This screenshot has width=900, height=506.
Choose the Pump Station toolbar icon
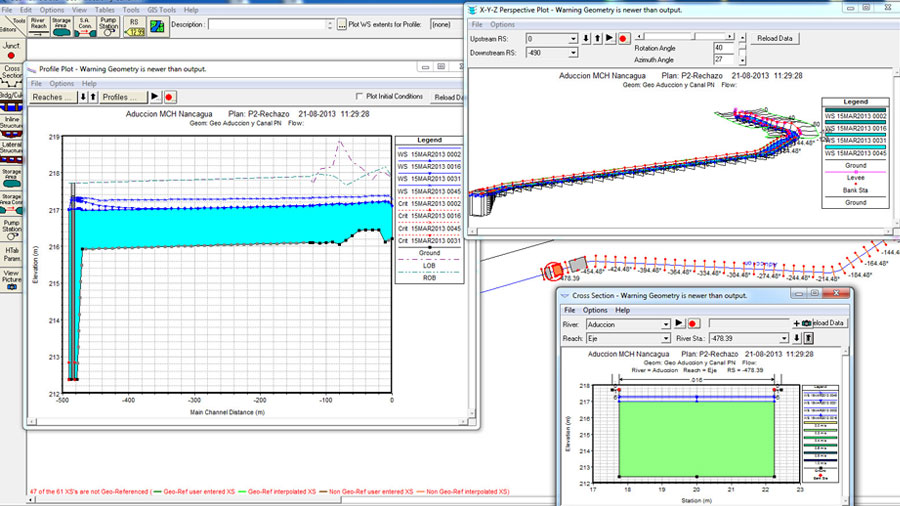pos(110,25)
